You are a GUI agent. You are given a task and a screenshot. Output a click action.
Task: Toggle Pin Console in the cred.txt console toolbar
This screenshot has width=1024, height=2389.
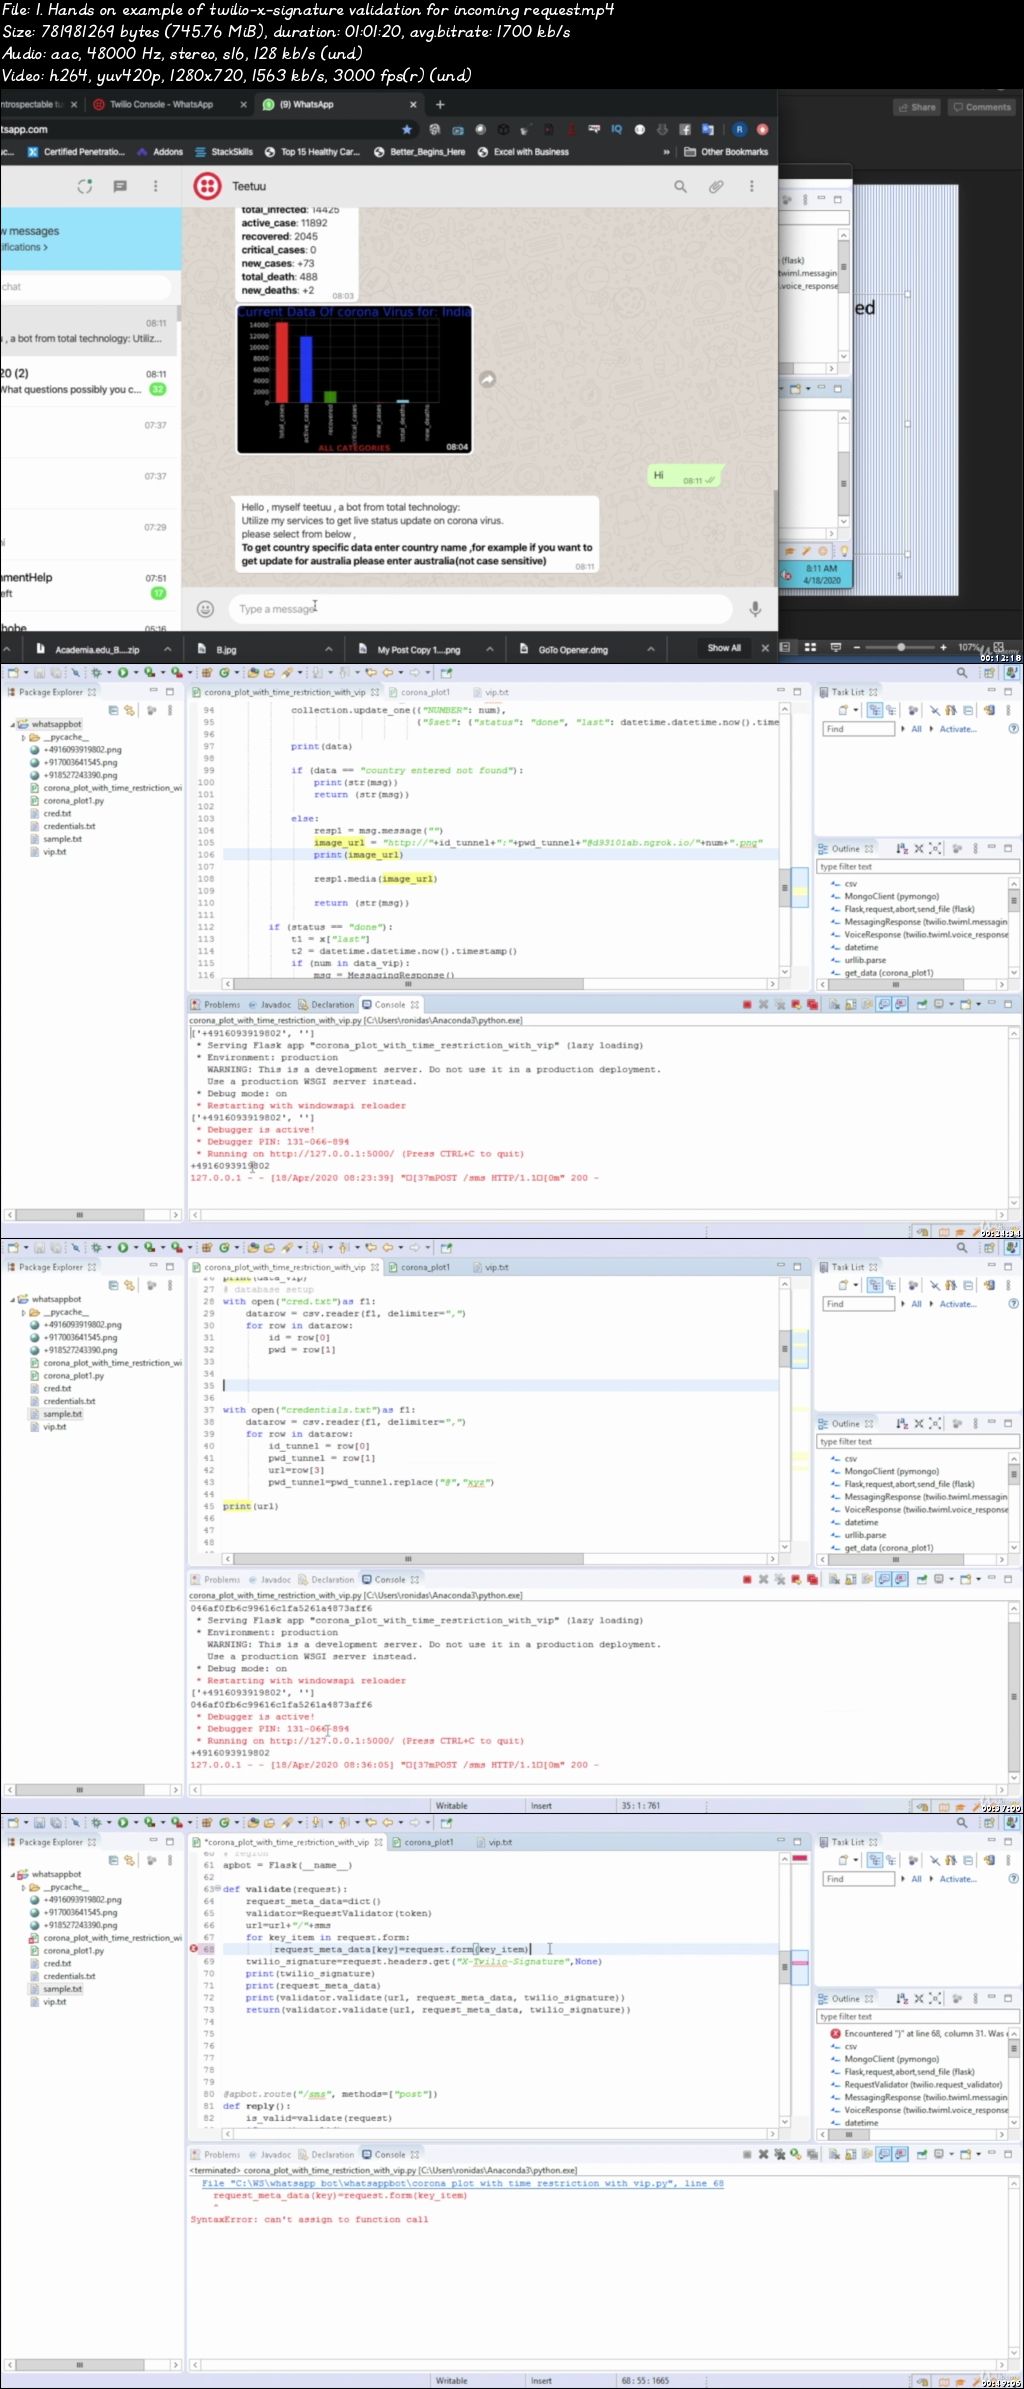(x=921, y=1579)
